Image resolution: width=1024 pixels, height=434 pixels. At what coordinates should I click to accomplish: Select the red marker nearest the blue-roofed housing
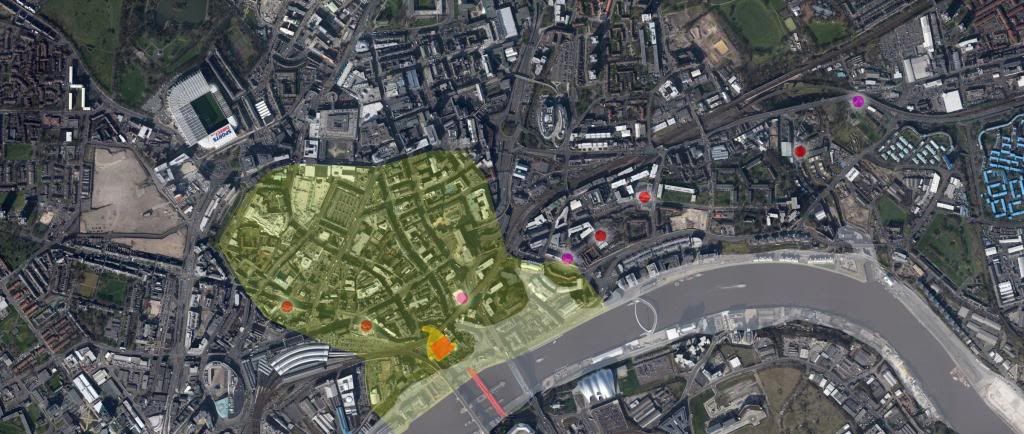point(800,151)
